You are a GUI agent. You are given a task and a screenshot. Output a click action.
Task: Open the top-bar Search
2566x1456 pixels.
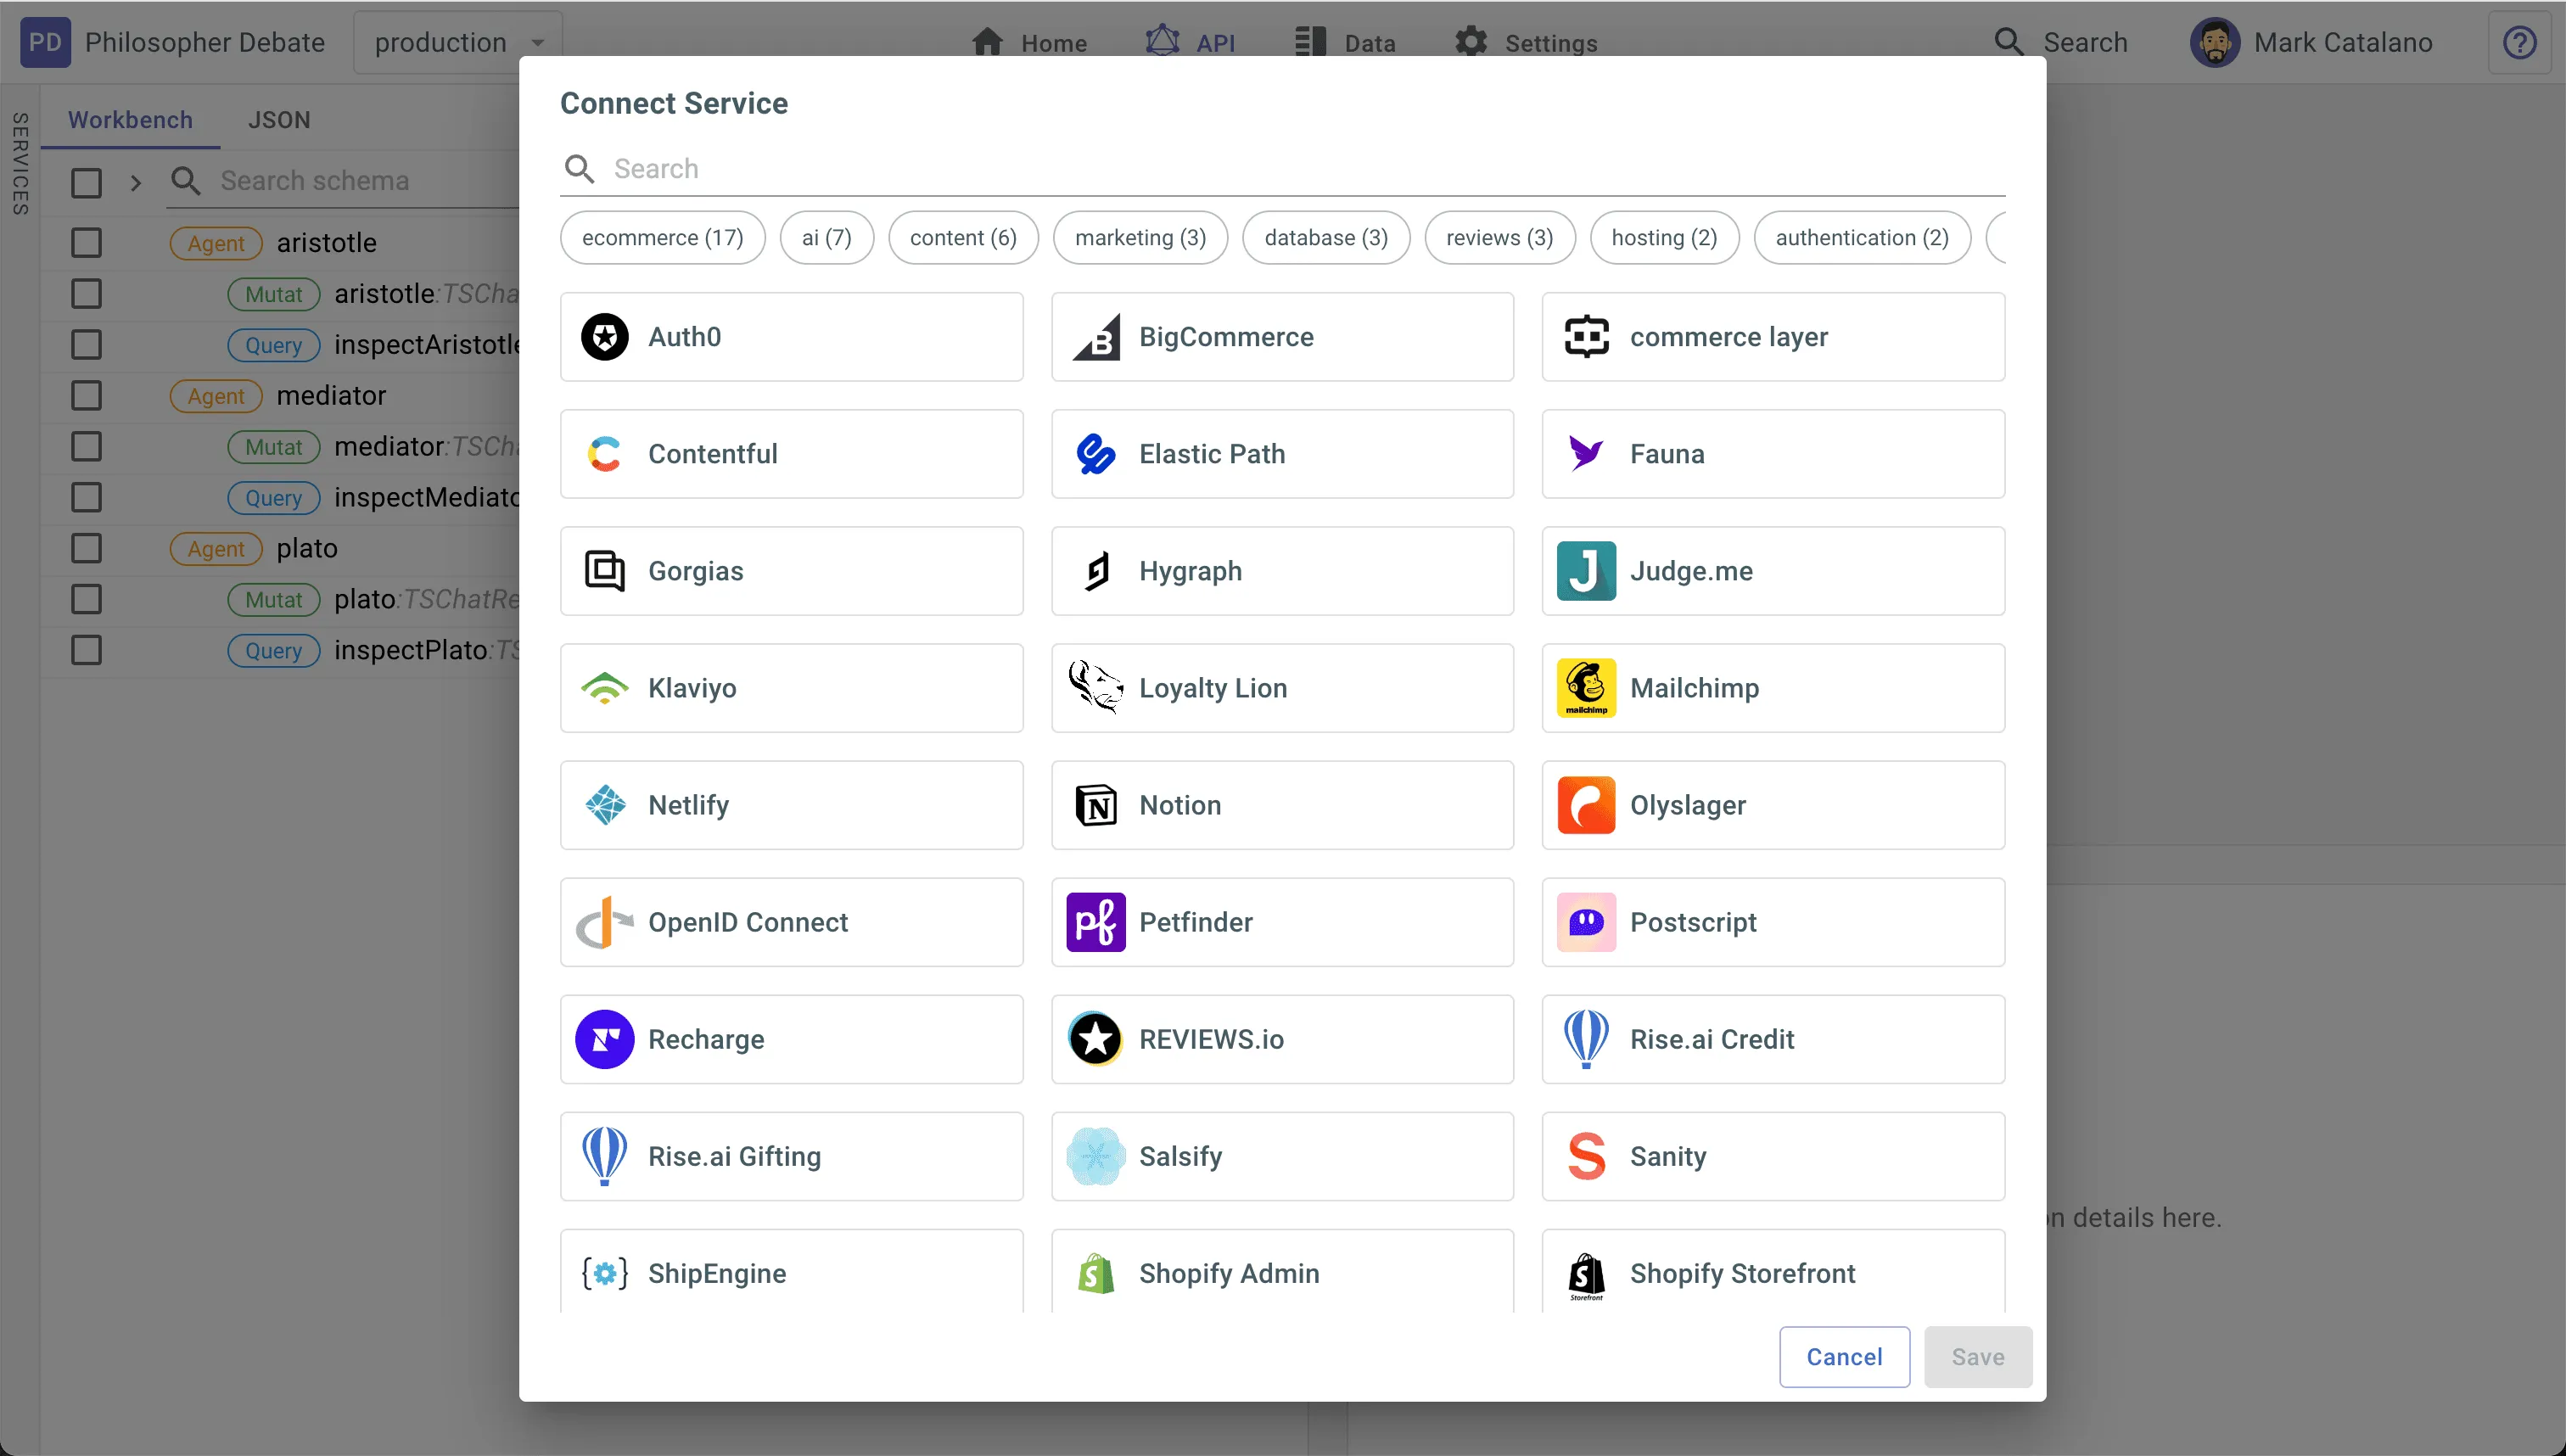pyautogui.click(x=2060, y=43)
